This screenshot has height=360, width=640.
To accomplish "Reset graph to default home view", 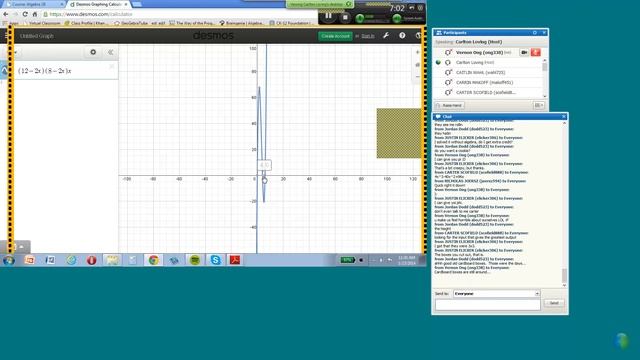I will tap(417, 64).
